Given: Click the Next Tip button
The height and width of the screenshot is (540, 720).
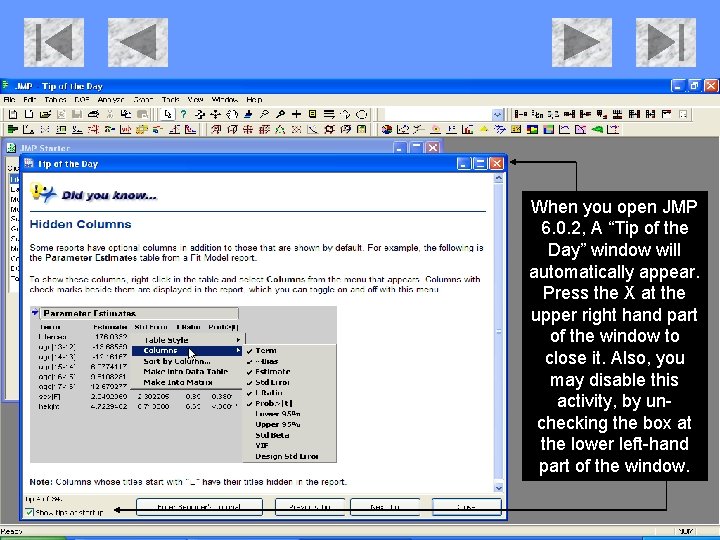Looking at the screenshot, I should (385, 507).
